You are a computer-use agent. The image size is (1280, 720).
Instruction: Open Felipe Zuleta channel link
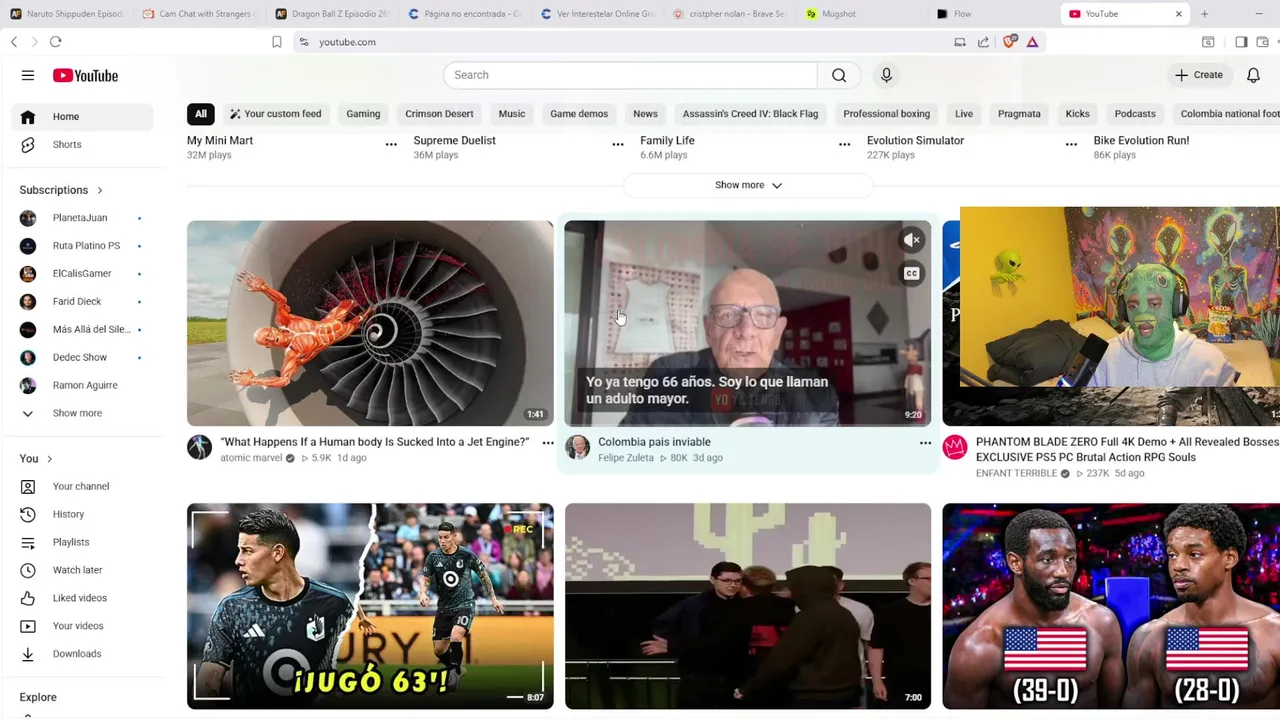626,458
